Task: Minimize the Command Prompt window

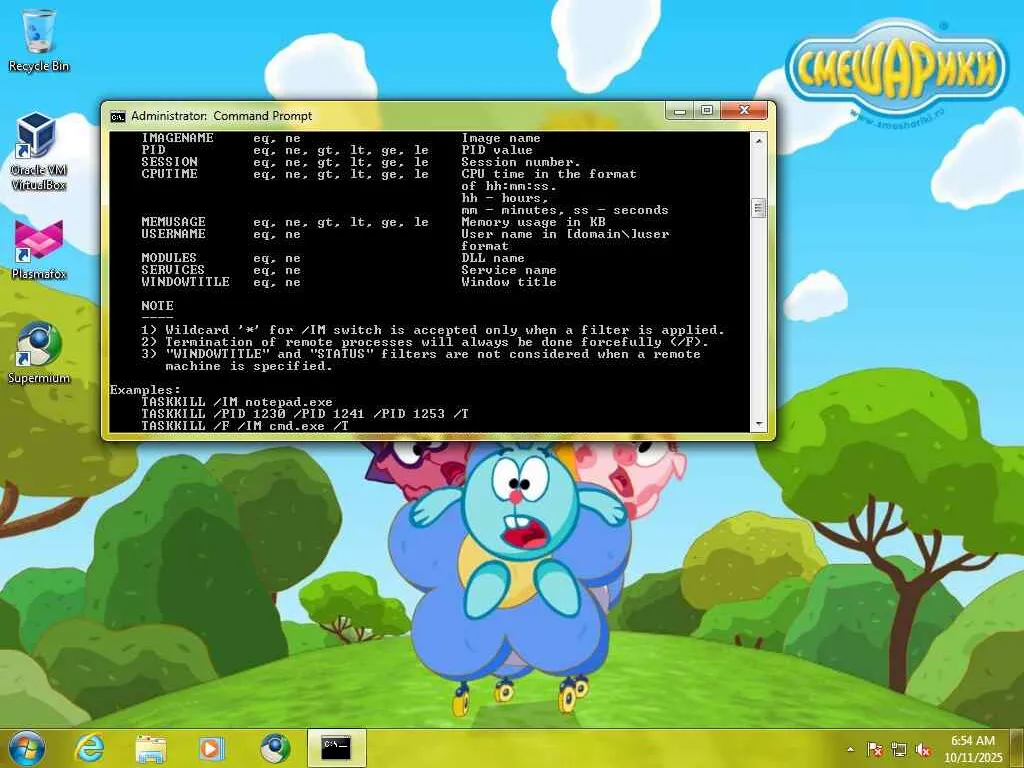Action: coord(680,110)
